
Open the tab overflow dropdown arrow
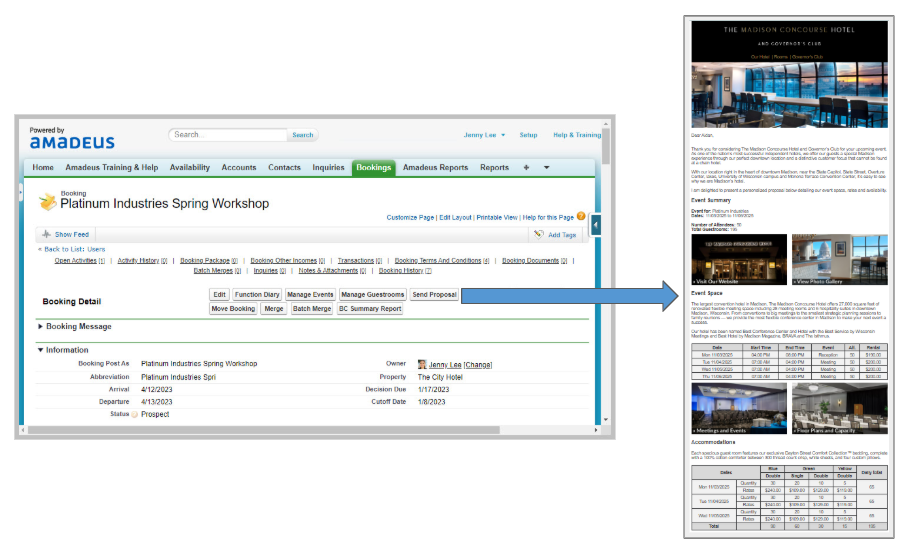pos(546,168)
